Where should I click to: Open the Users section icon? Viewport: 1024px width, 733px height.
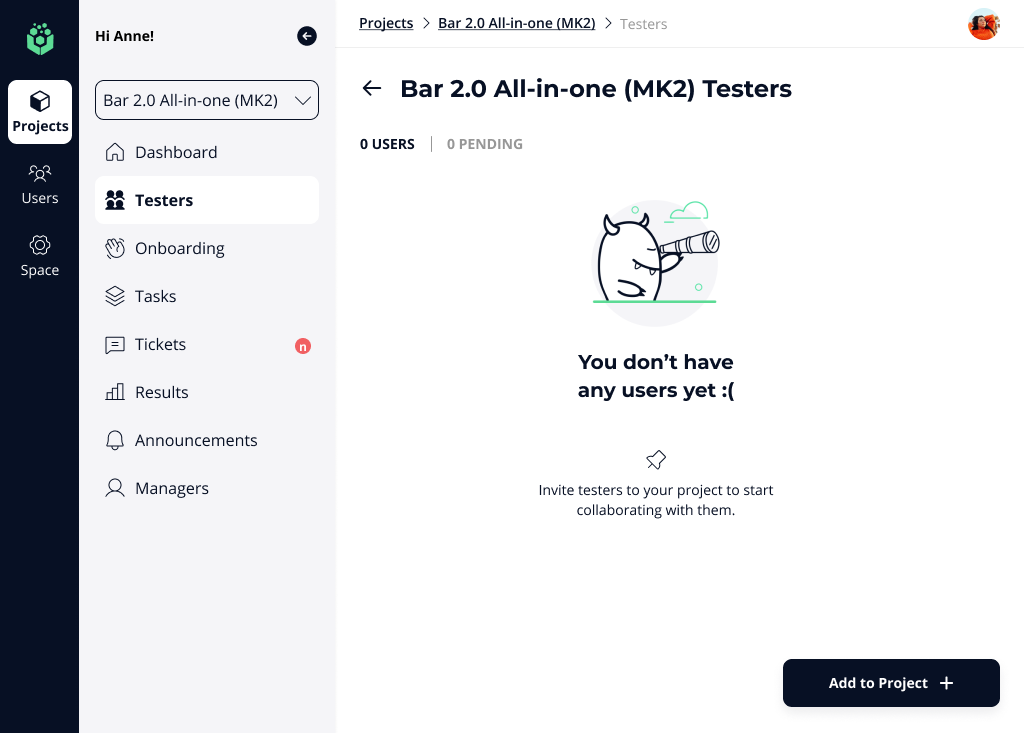pyautogui.click(x=40, y=174)
